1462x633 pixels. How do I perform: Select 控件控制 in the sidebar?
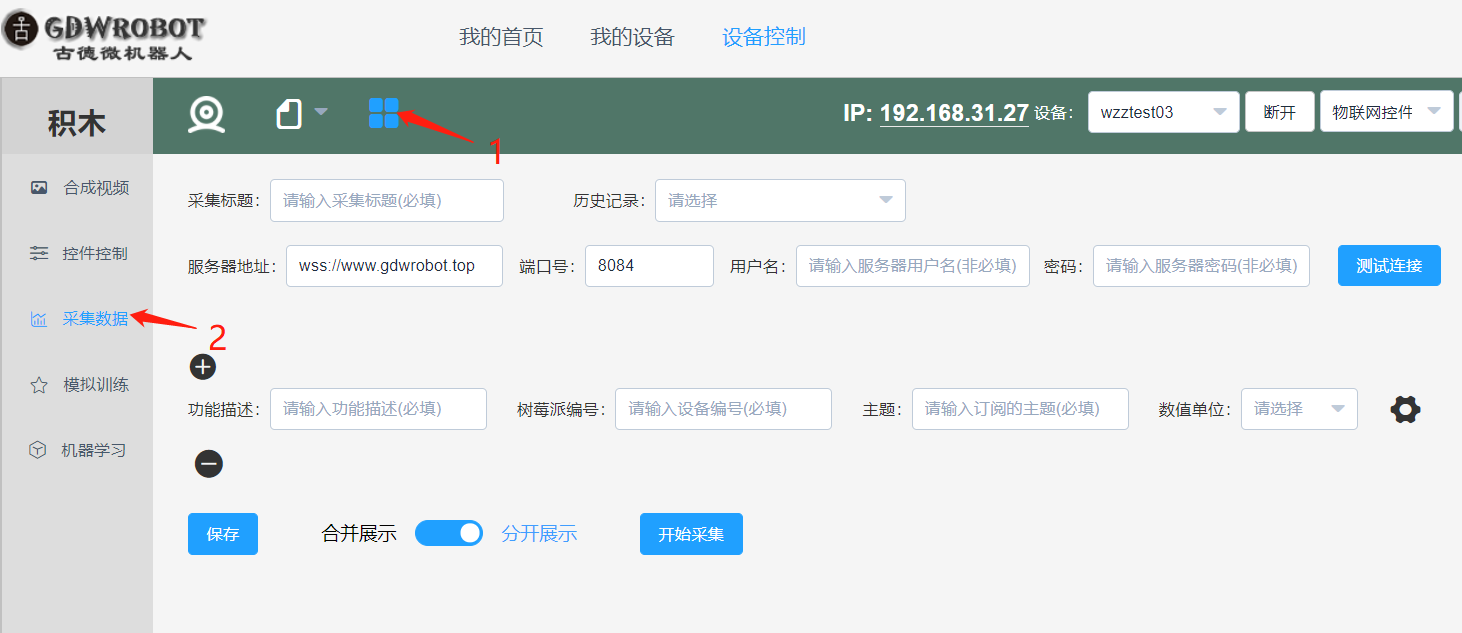point(95,253)
